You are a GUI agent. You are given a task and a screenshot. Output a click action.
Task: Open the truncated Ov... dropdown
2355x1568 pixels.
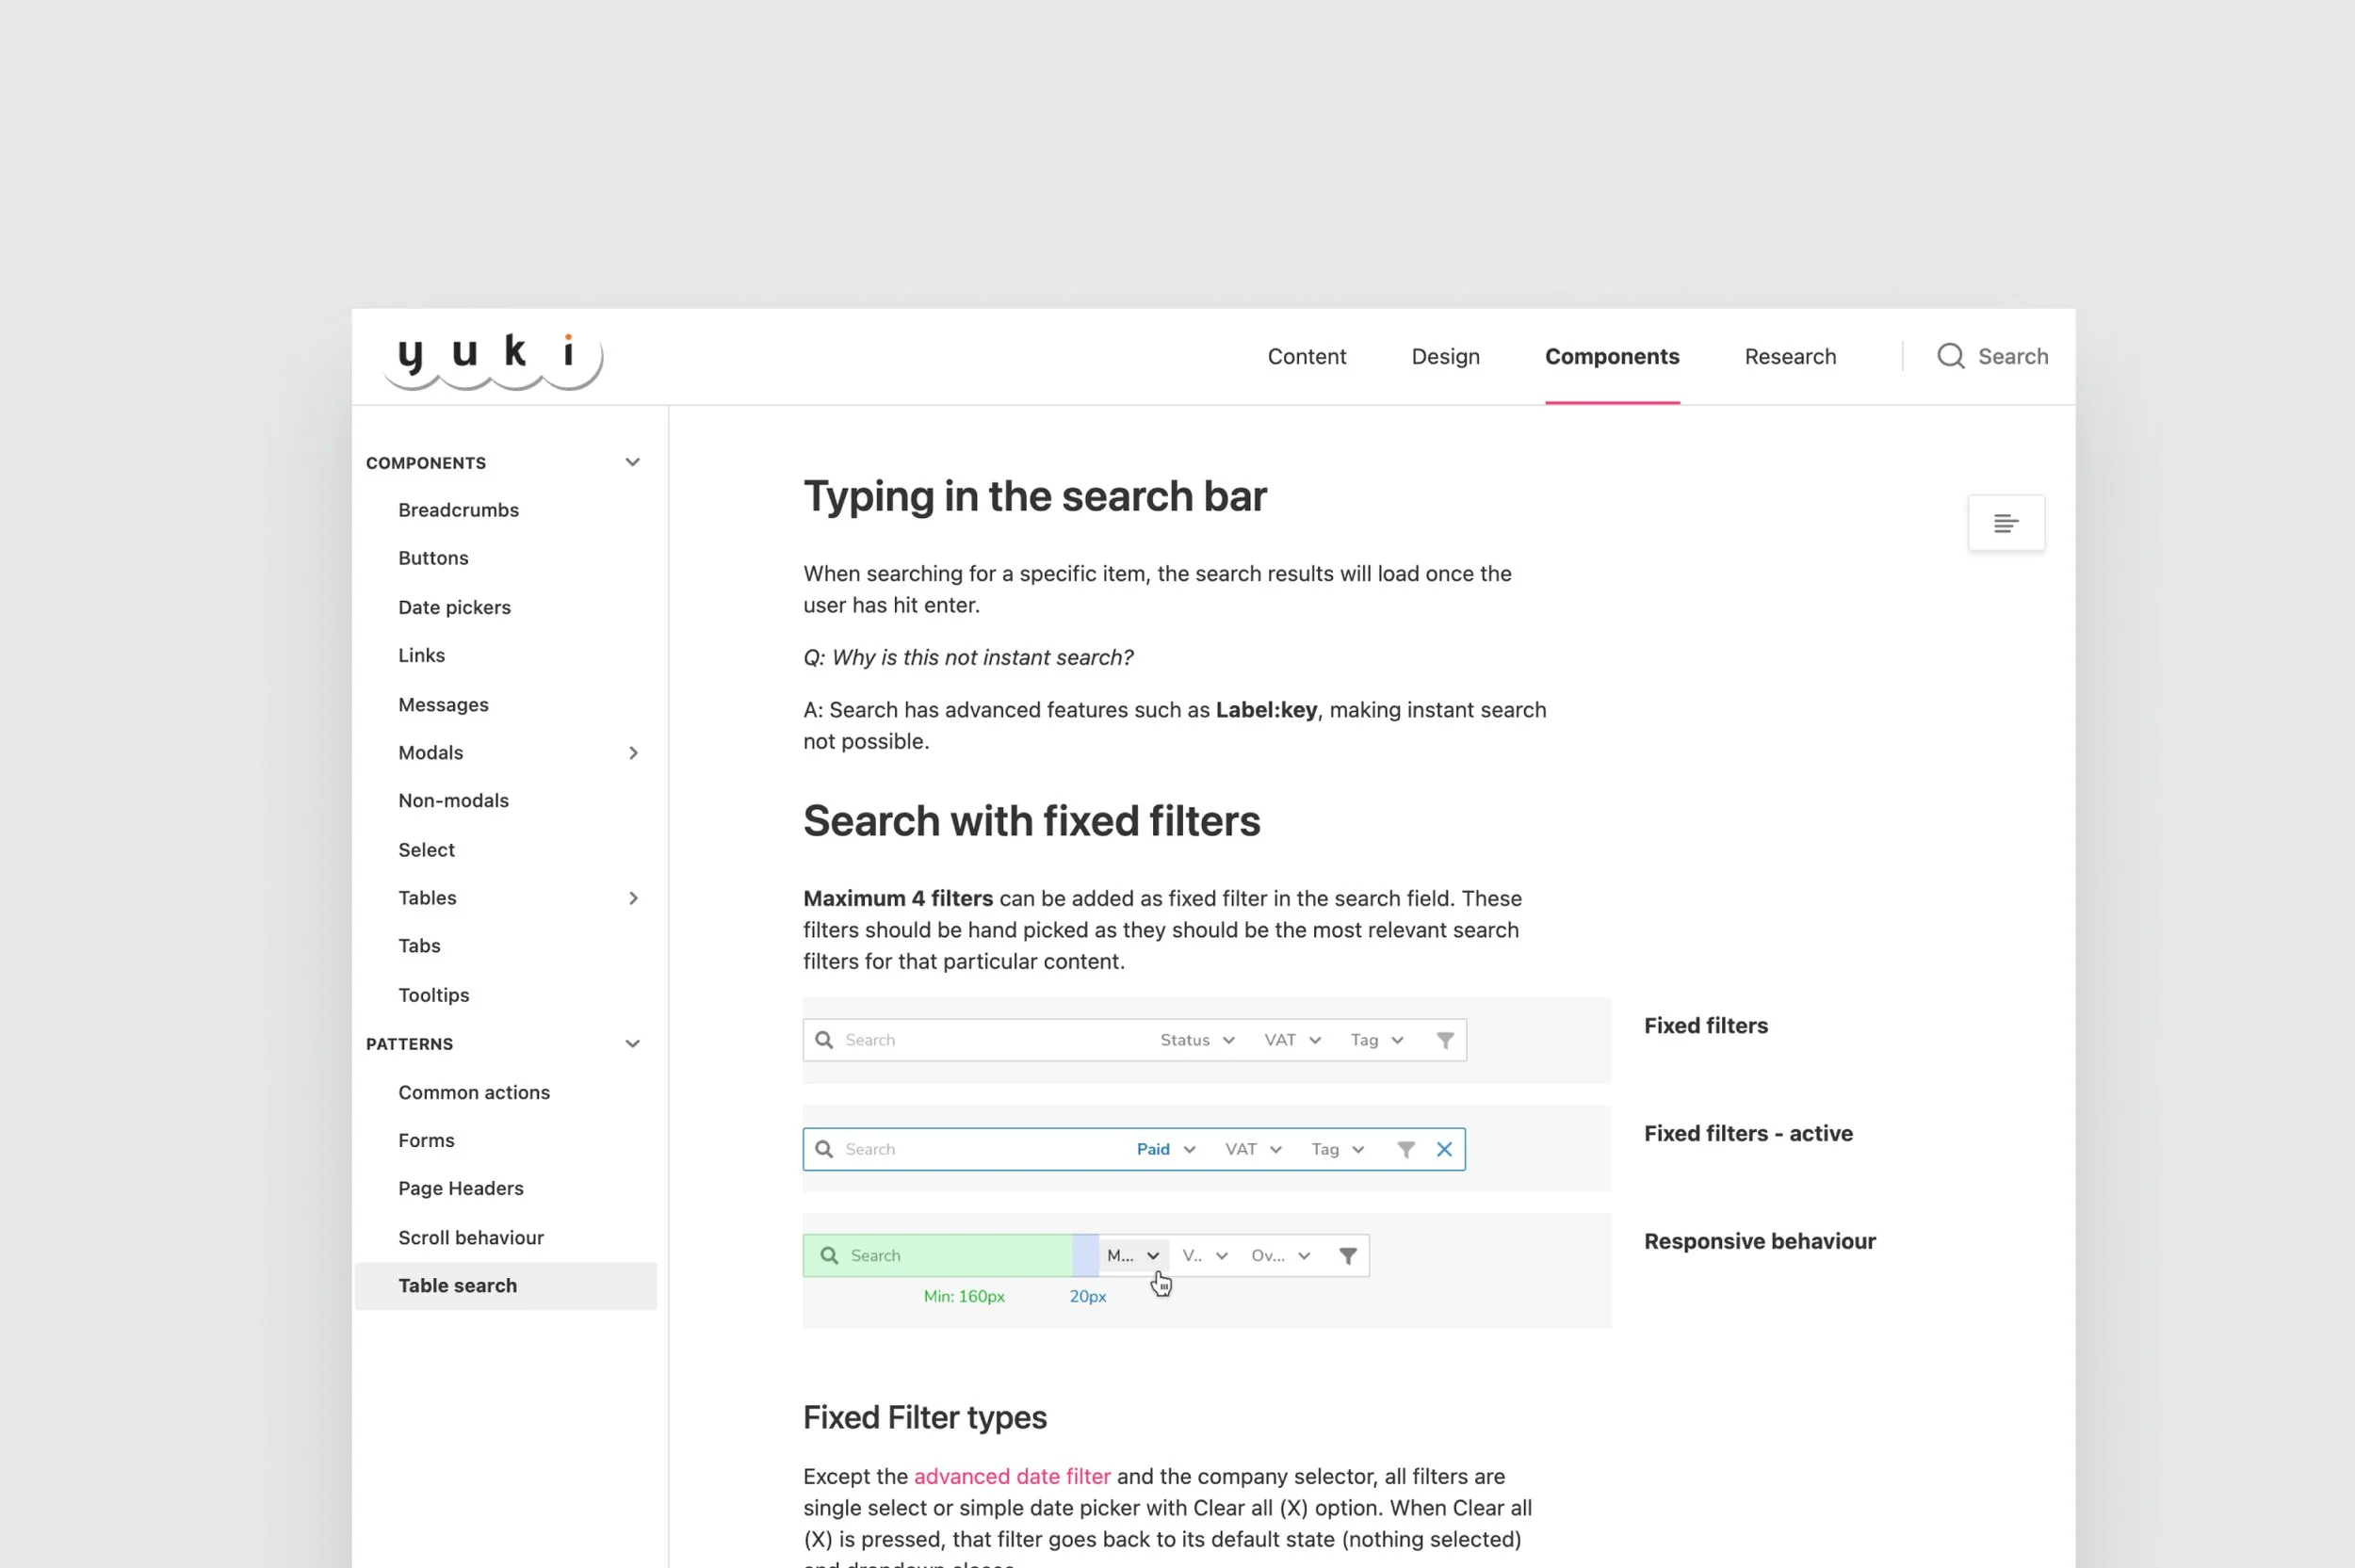coord(1281,1256)
